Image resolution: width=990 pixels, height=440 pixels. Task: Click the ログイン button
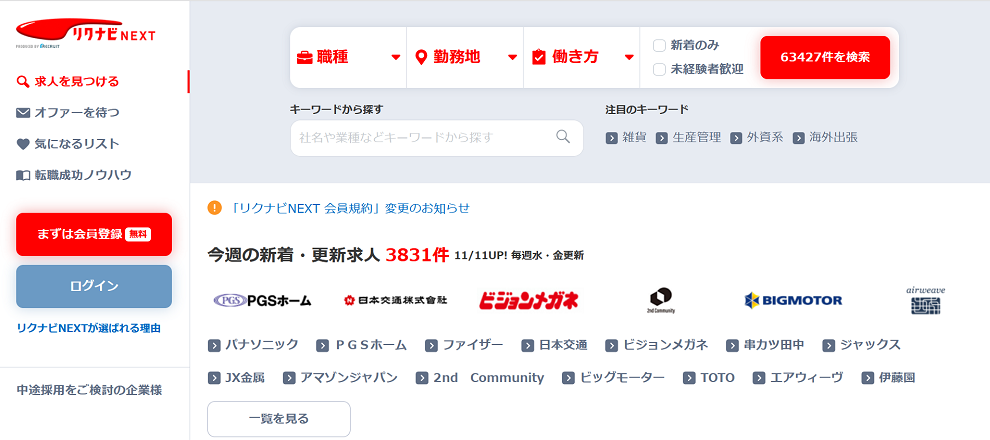click(94, 287)
